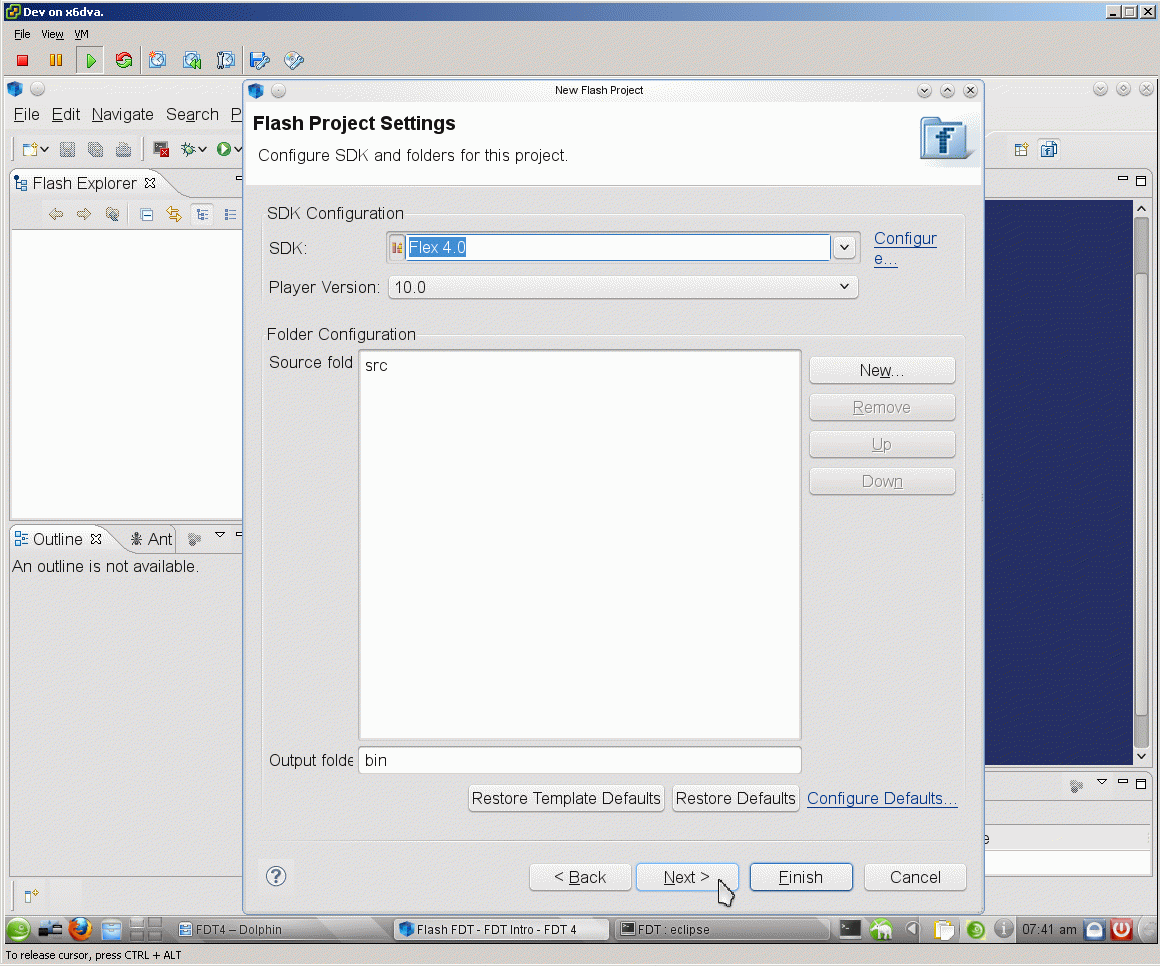Click the Print icon in Eclipse toolbar
This screenshot has height=966, width=1160.
coord(124,149)
